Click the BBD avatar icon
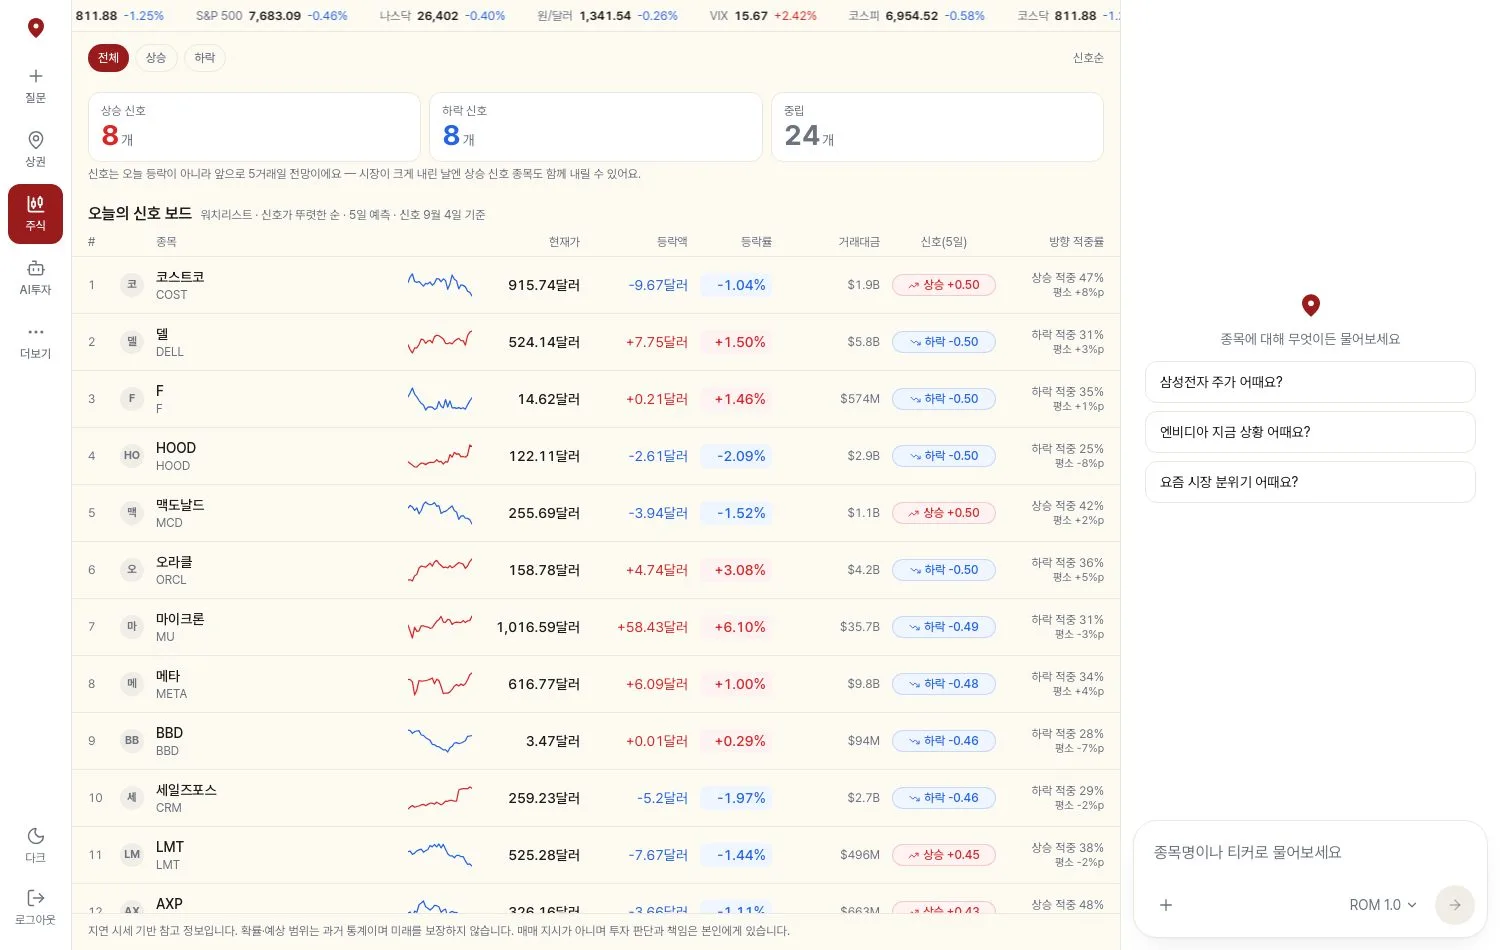Screen dimensions: 1500x950 click(132, 741)
